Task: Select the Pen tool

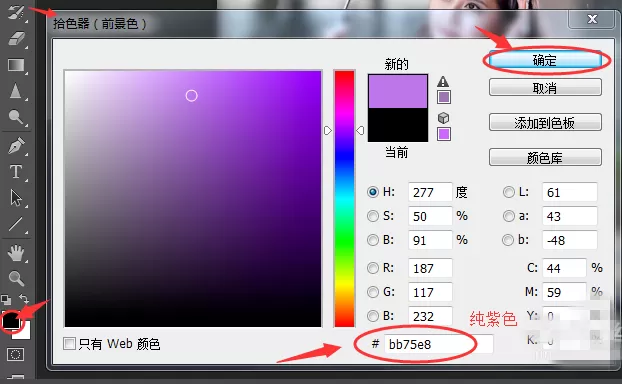Action: pyautogui.click(x=16, y=146)
